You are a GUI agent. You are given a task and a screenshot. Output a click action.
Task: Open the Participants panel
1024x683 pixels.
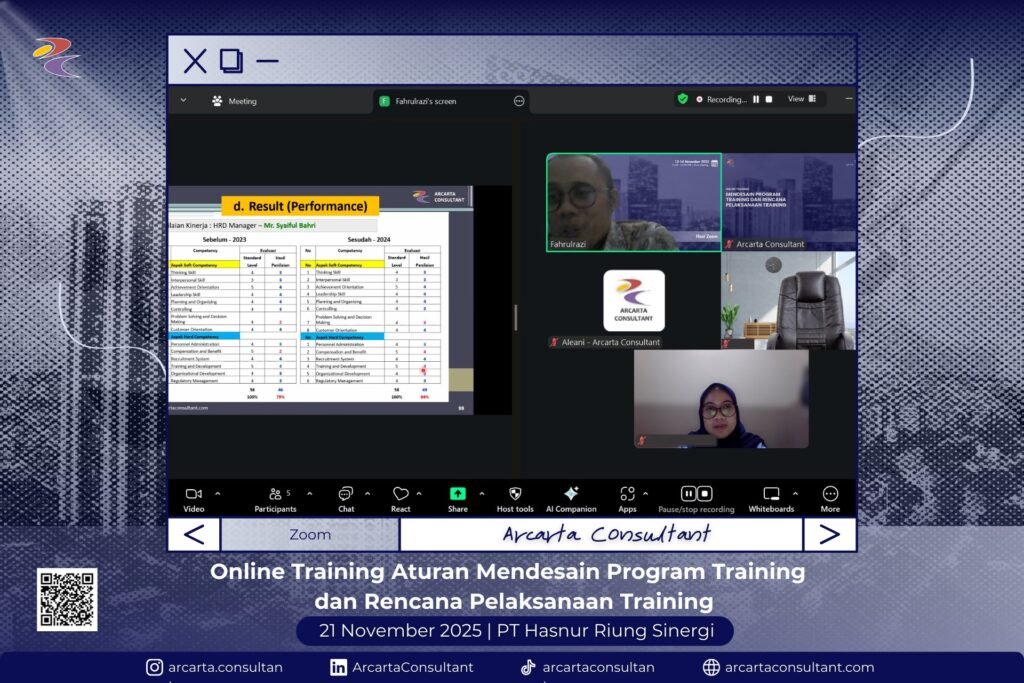pyautogui.click(x=275, y=494)
